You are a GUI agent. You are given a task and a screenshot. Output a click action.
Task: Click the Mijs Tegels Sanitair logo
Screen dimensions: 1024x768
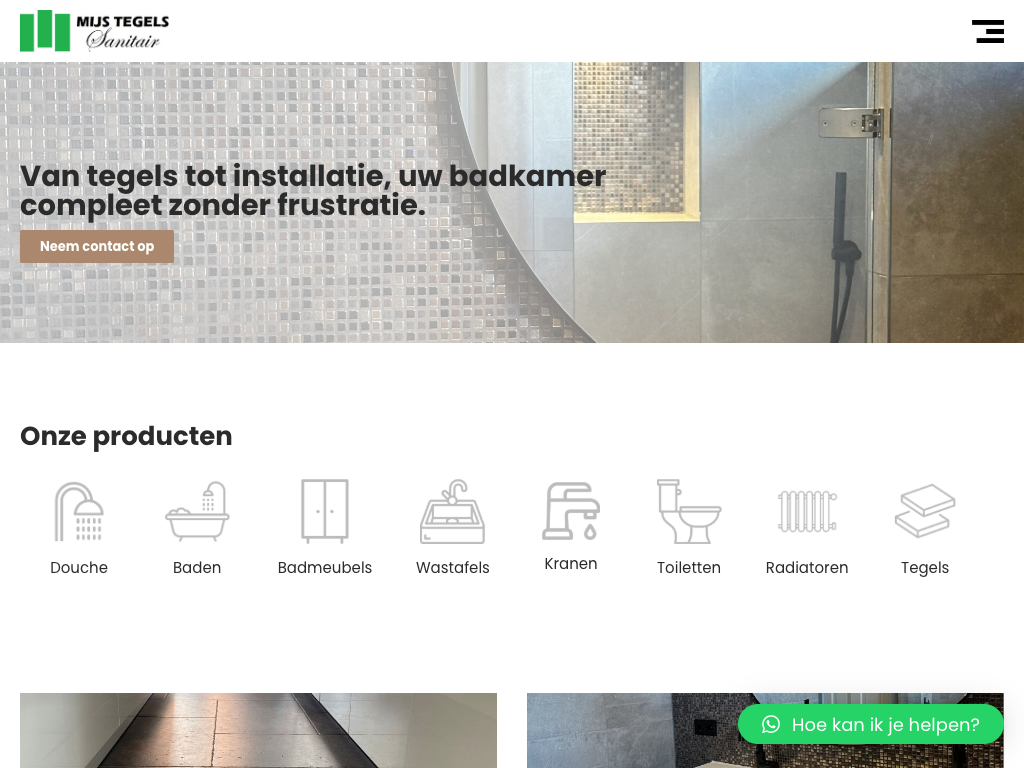point(95,31)
